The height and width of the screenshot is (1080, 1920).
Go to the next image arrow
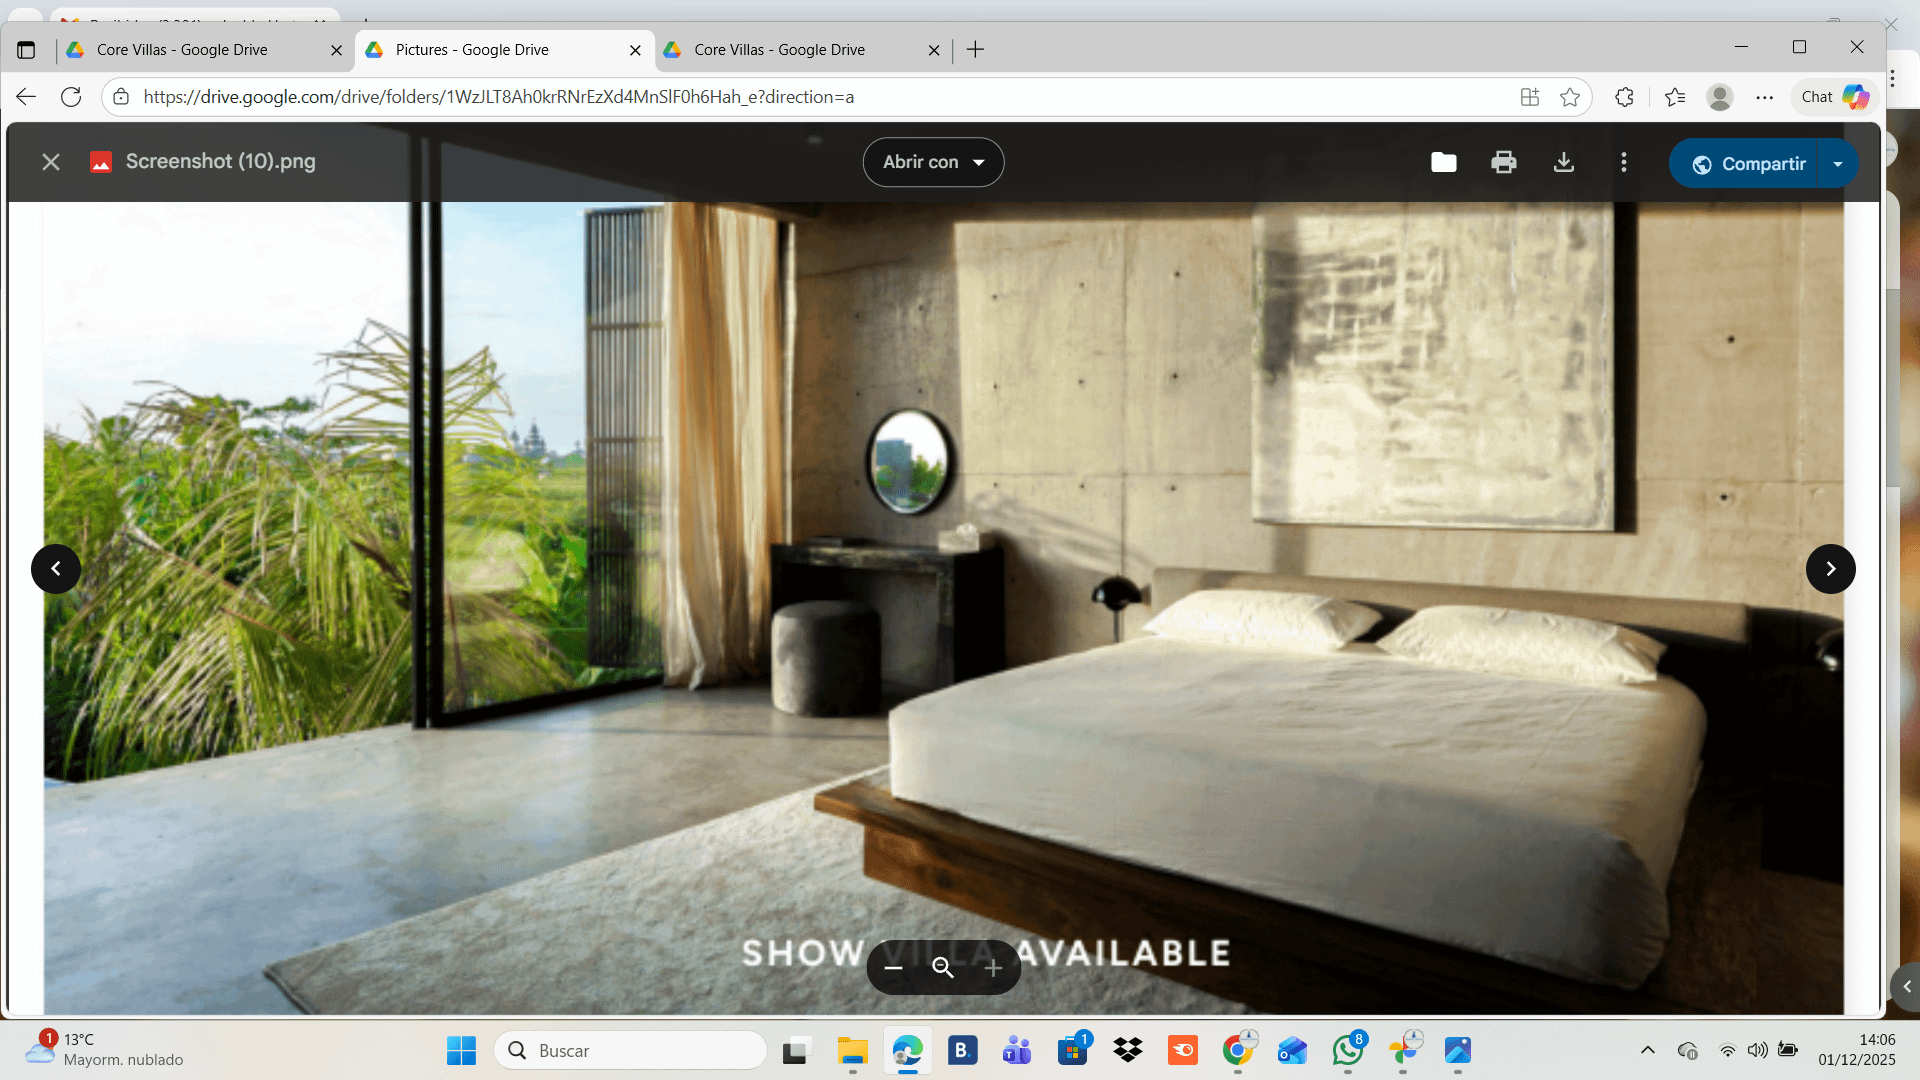coord(1830,569)
